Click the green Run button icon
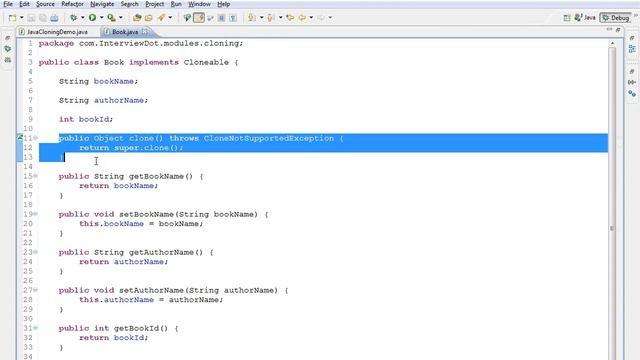Viewport: 640px width, 360px height. coord(92,18)
